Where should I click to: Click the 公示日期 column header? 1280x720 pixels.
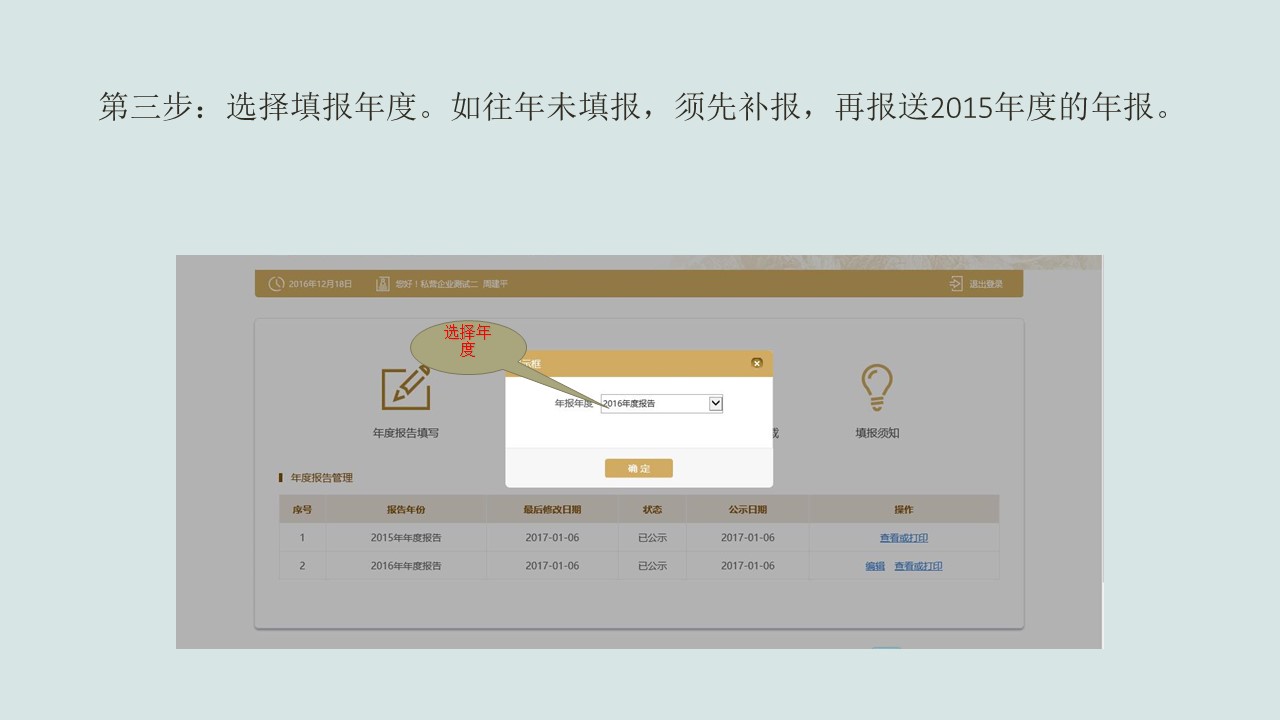tap(747, 510)
